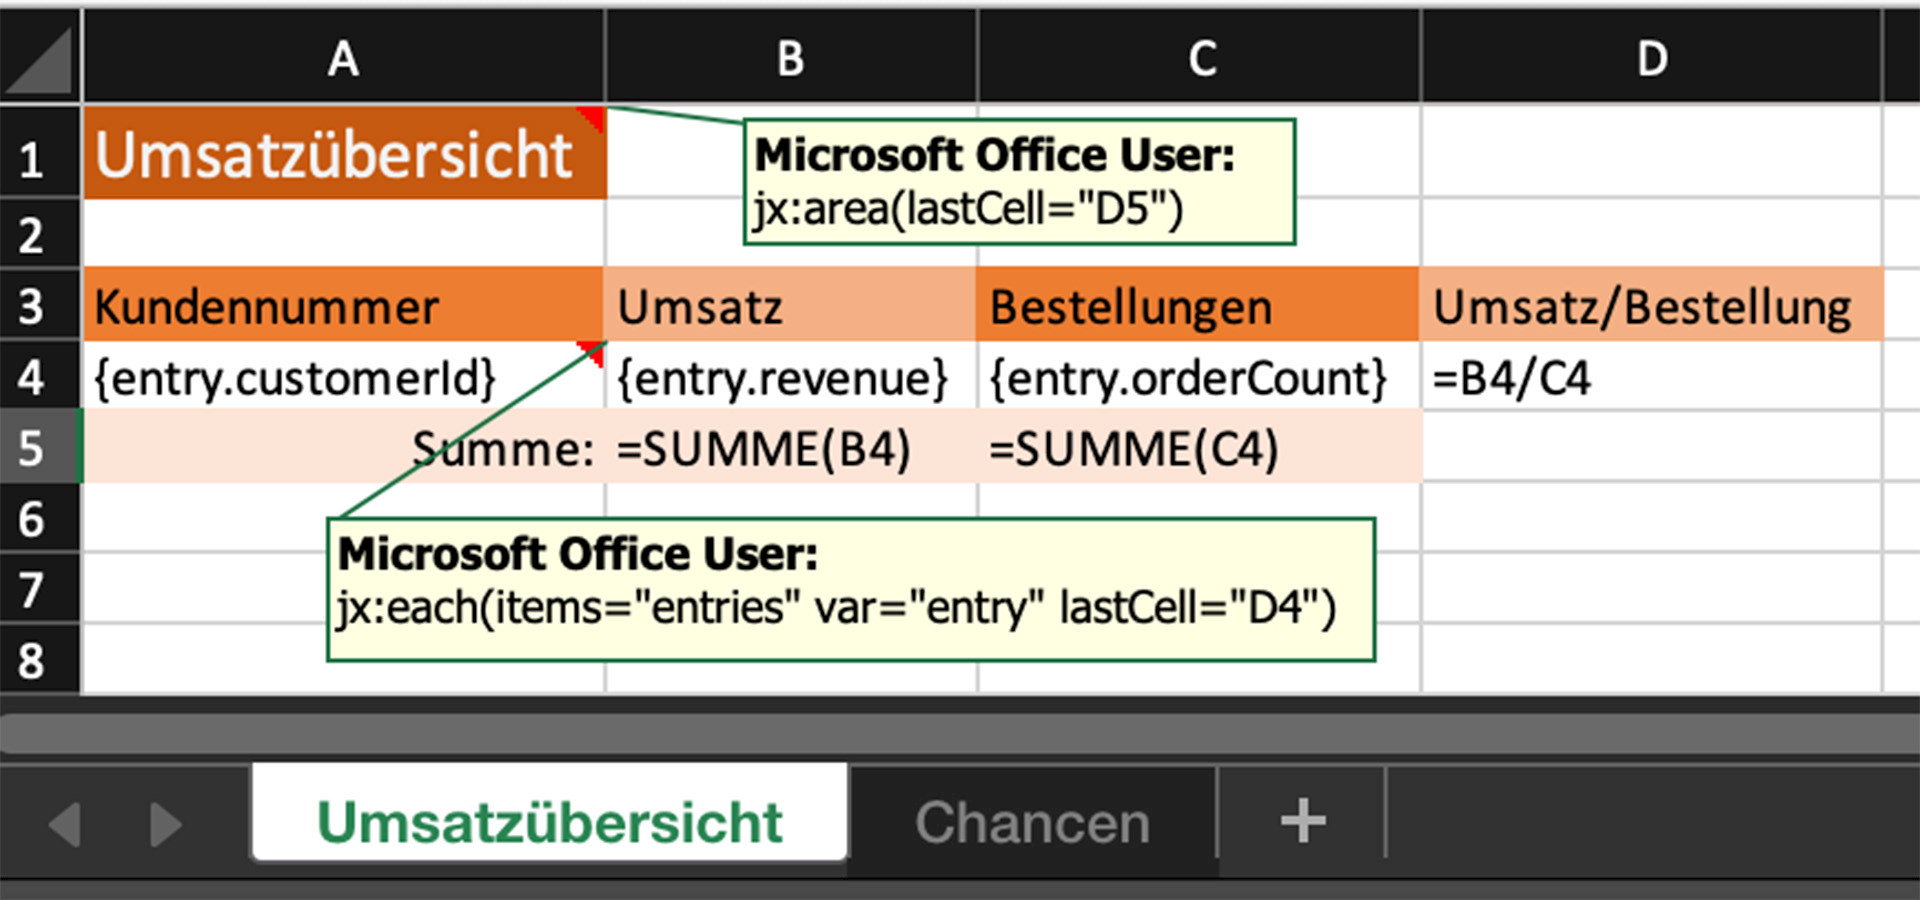Select column header A
This screenshot has height=900, width=1920.
[343, 58]
